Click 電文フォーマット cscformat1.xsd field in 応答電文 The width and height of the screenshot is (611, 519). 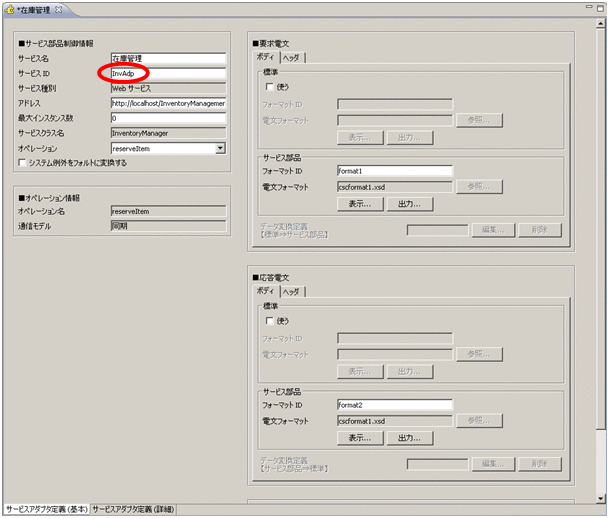pyautogui.click(x=395, y=421)
